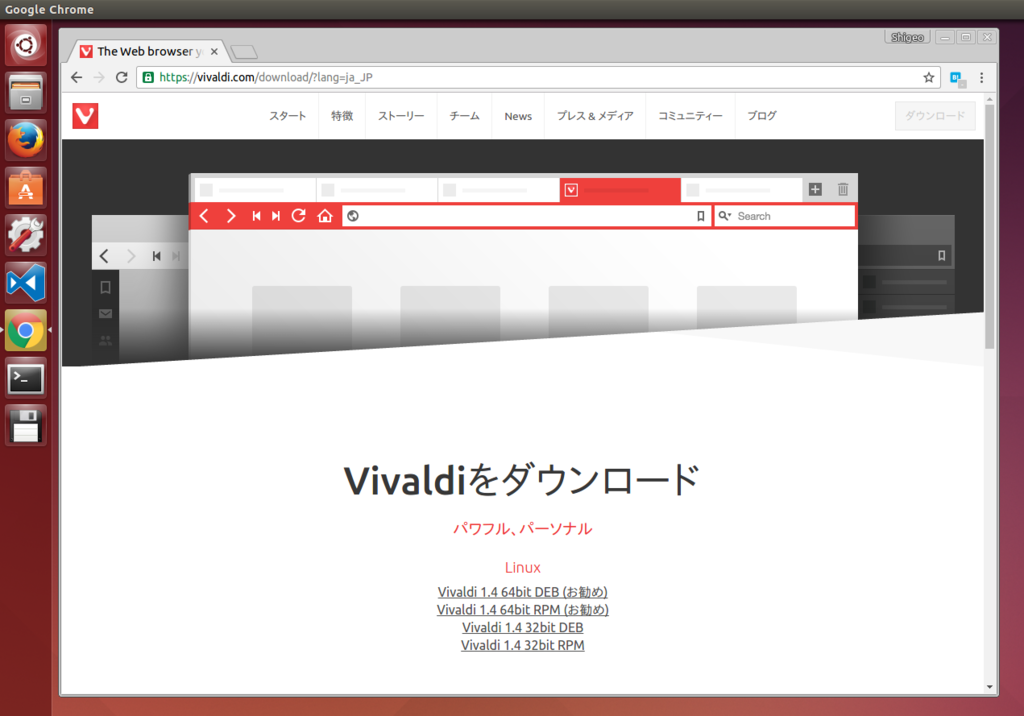Open the Ubuntu Dash launcher icon
1024x716 pixels.
coord(25,45)
